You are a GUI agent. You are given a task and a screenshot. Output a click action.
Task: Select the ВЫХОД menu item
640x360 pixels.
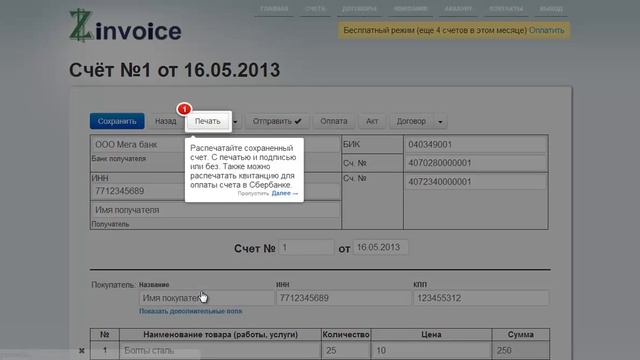click(551, 9)
